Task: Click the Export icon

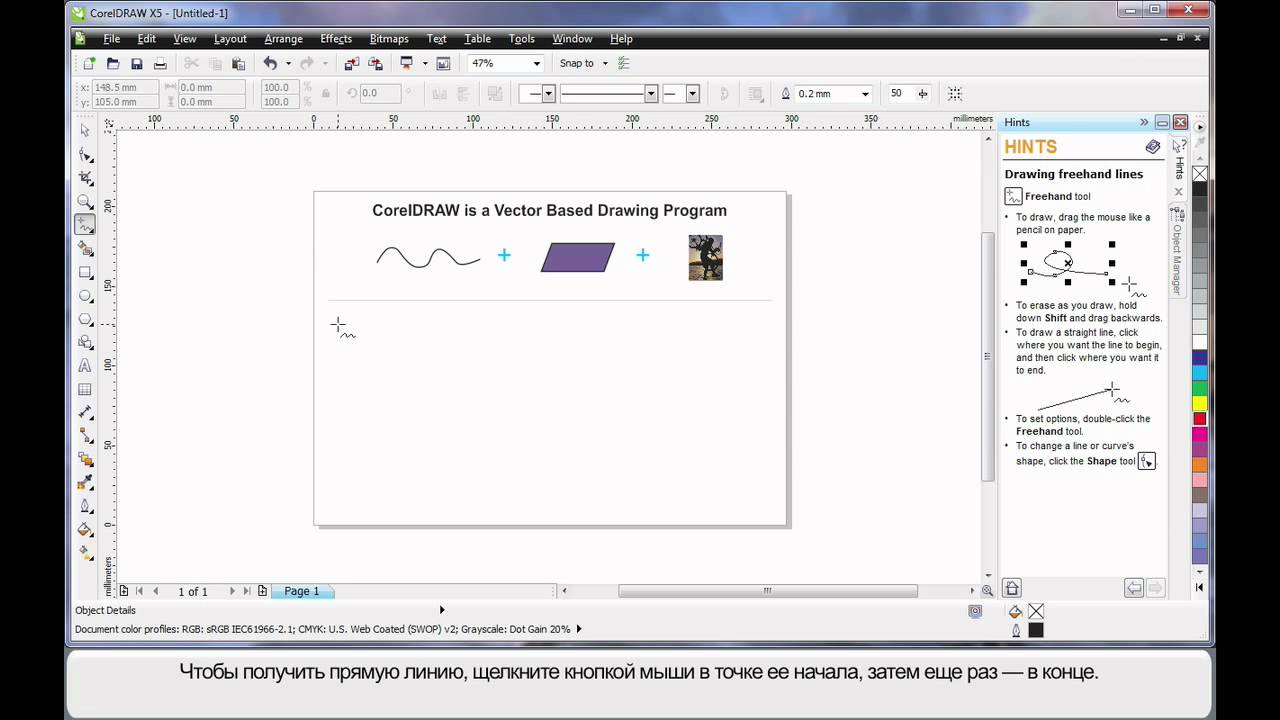Action: (x=375, y=63)
